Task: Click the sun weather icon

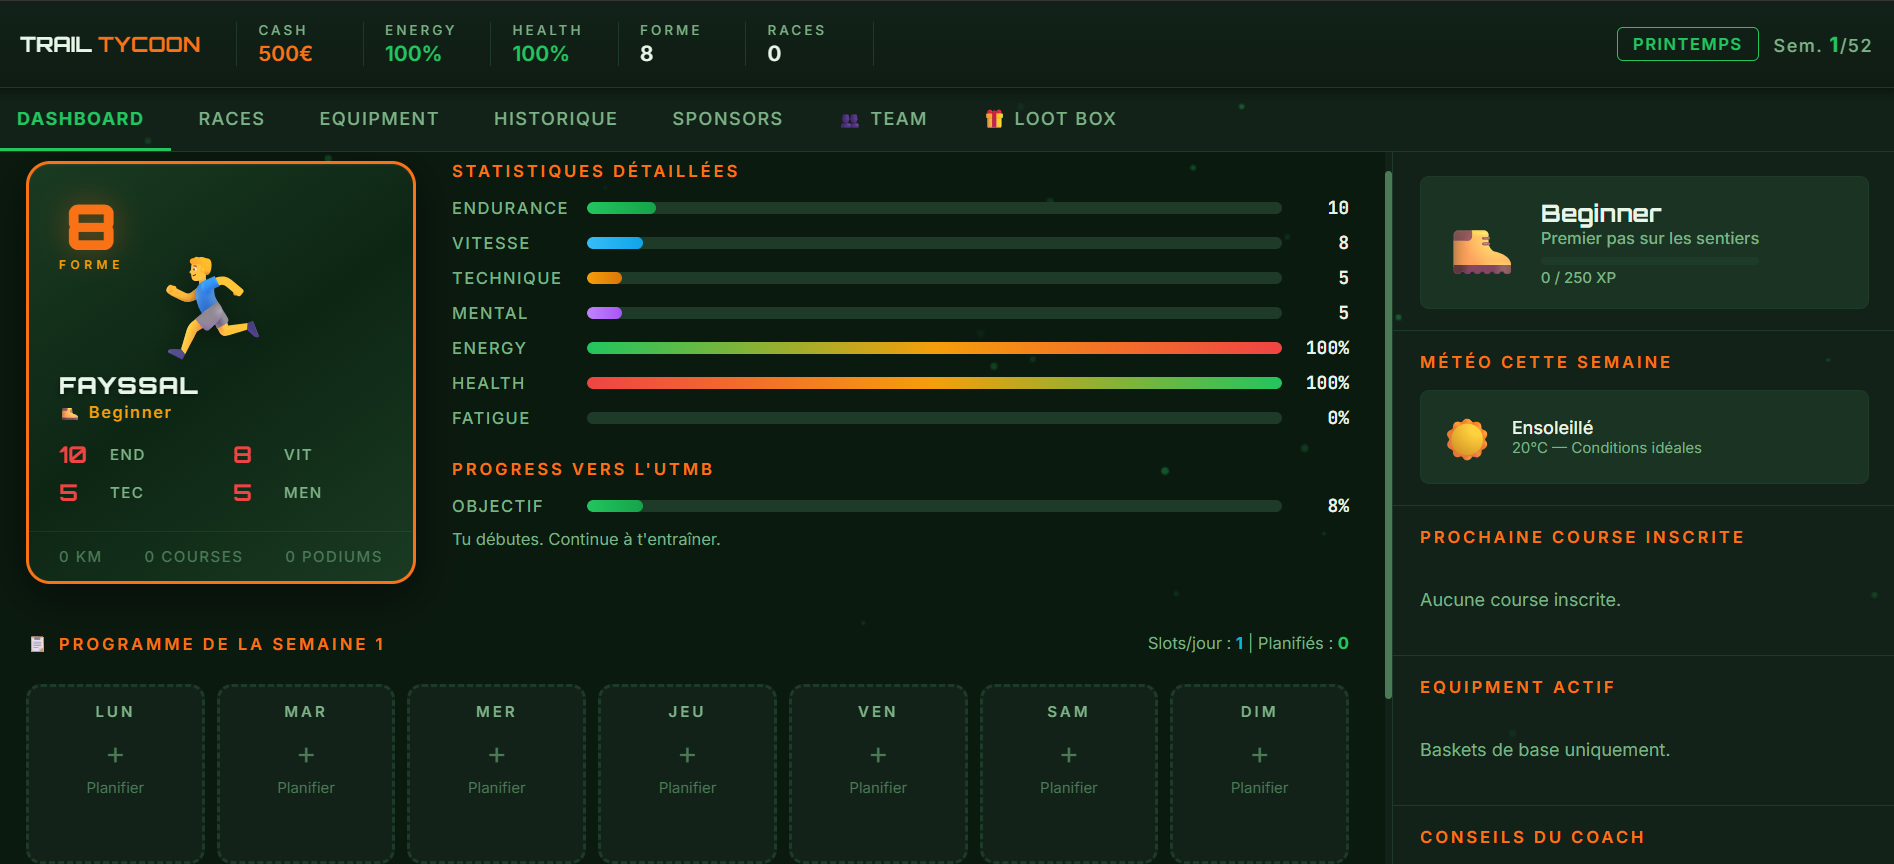Action: [x=1467, y=438]
